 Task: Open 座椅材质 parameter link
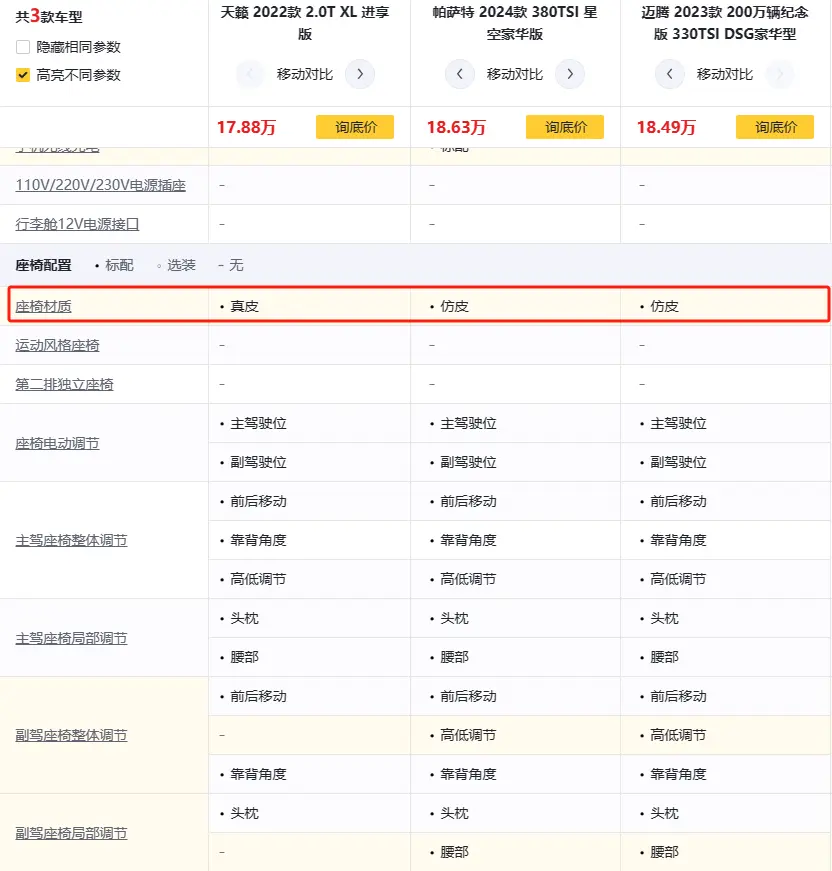click(43, 306)
